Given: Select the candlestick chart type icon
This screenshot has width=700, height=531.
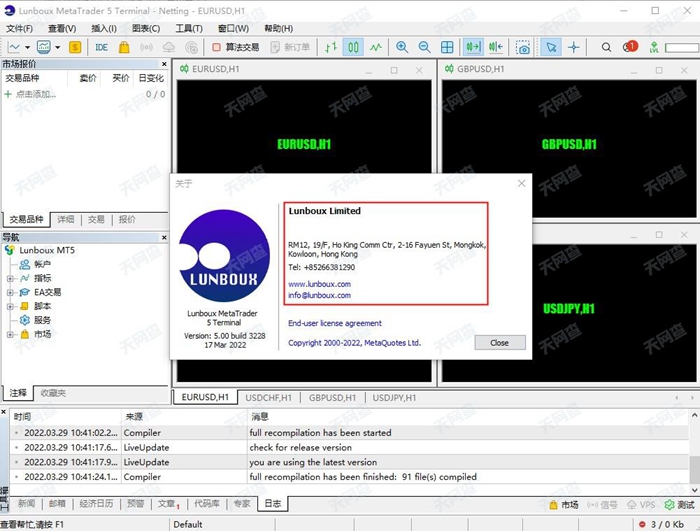Looking at the screenshot, I should pos(353,47).
